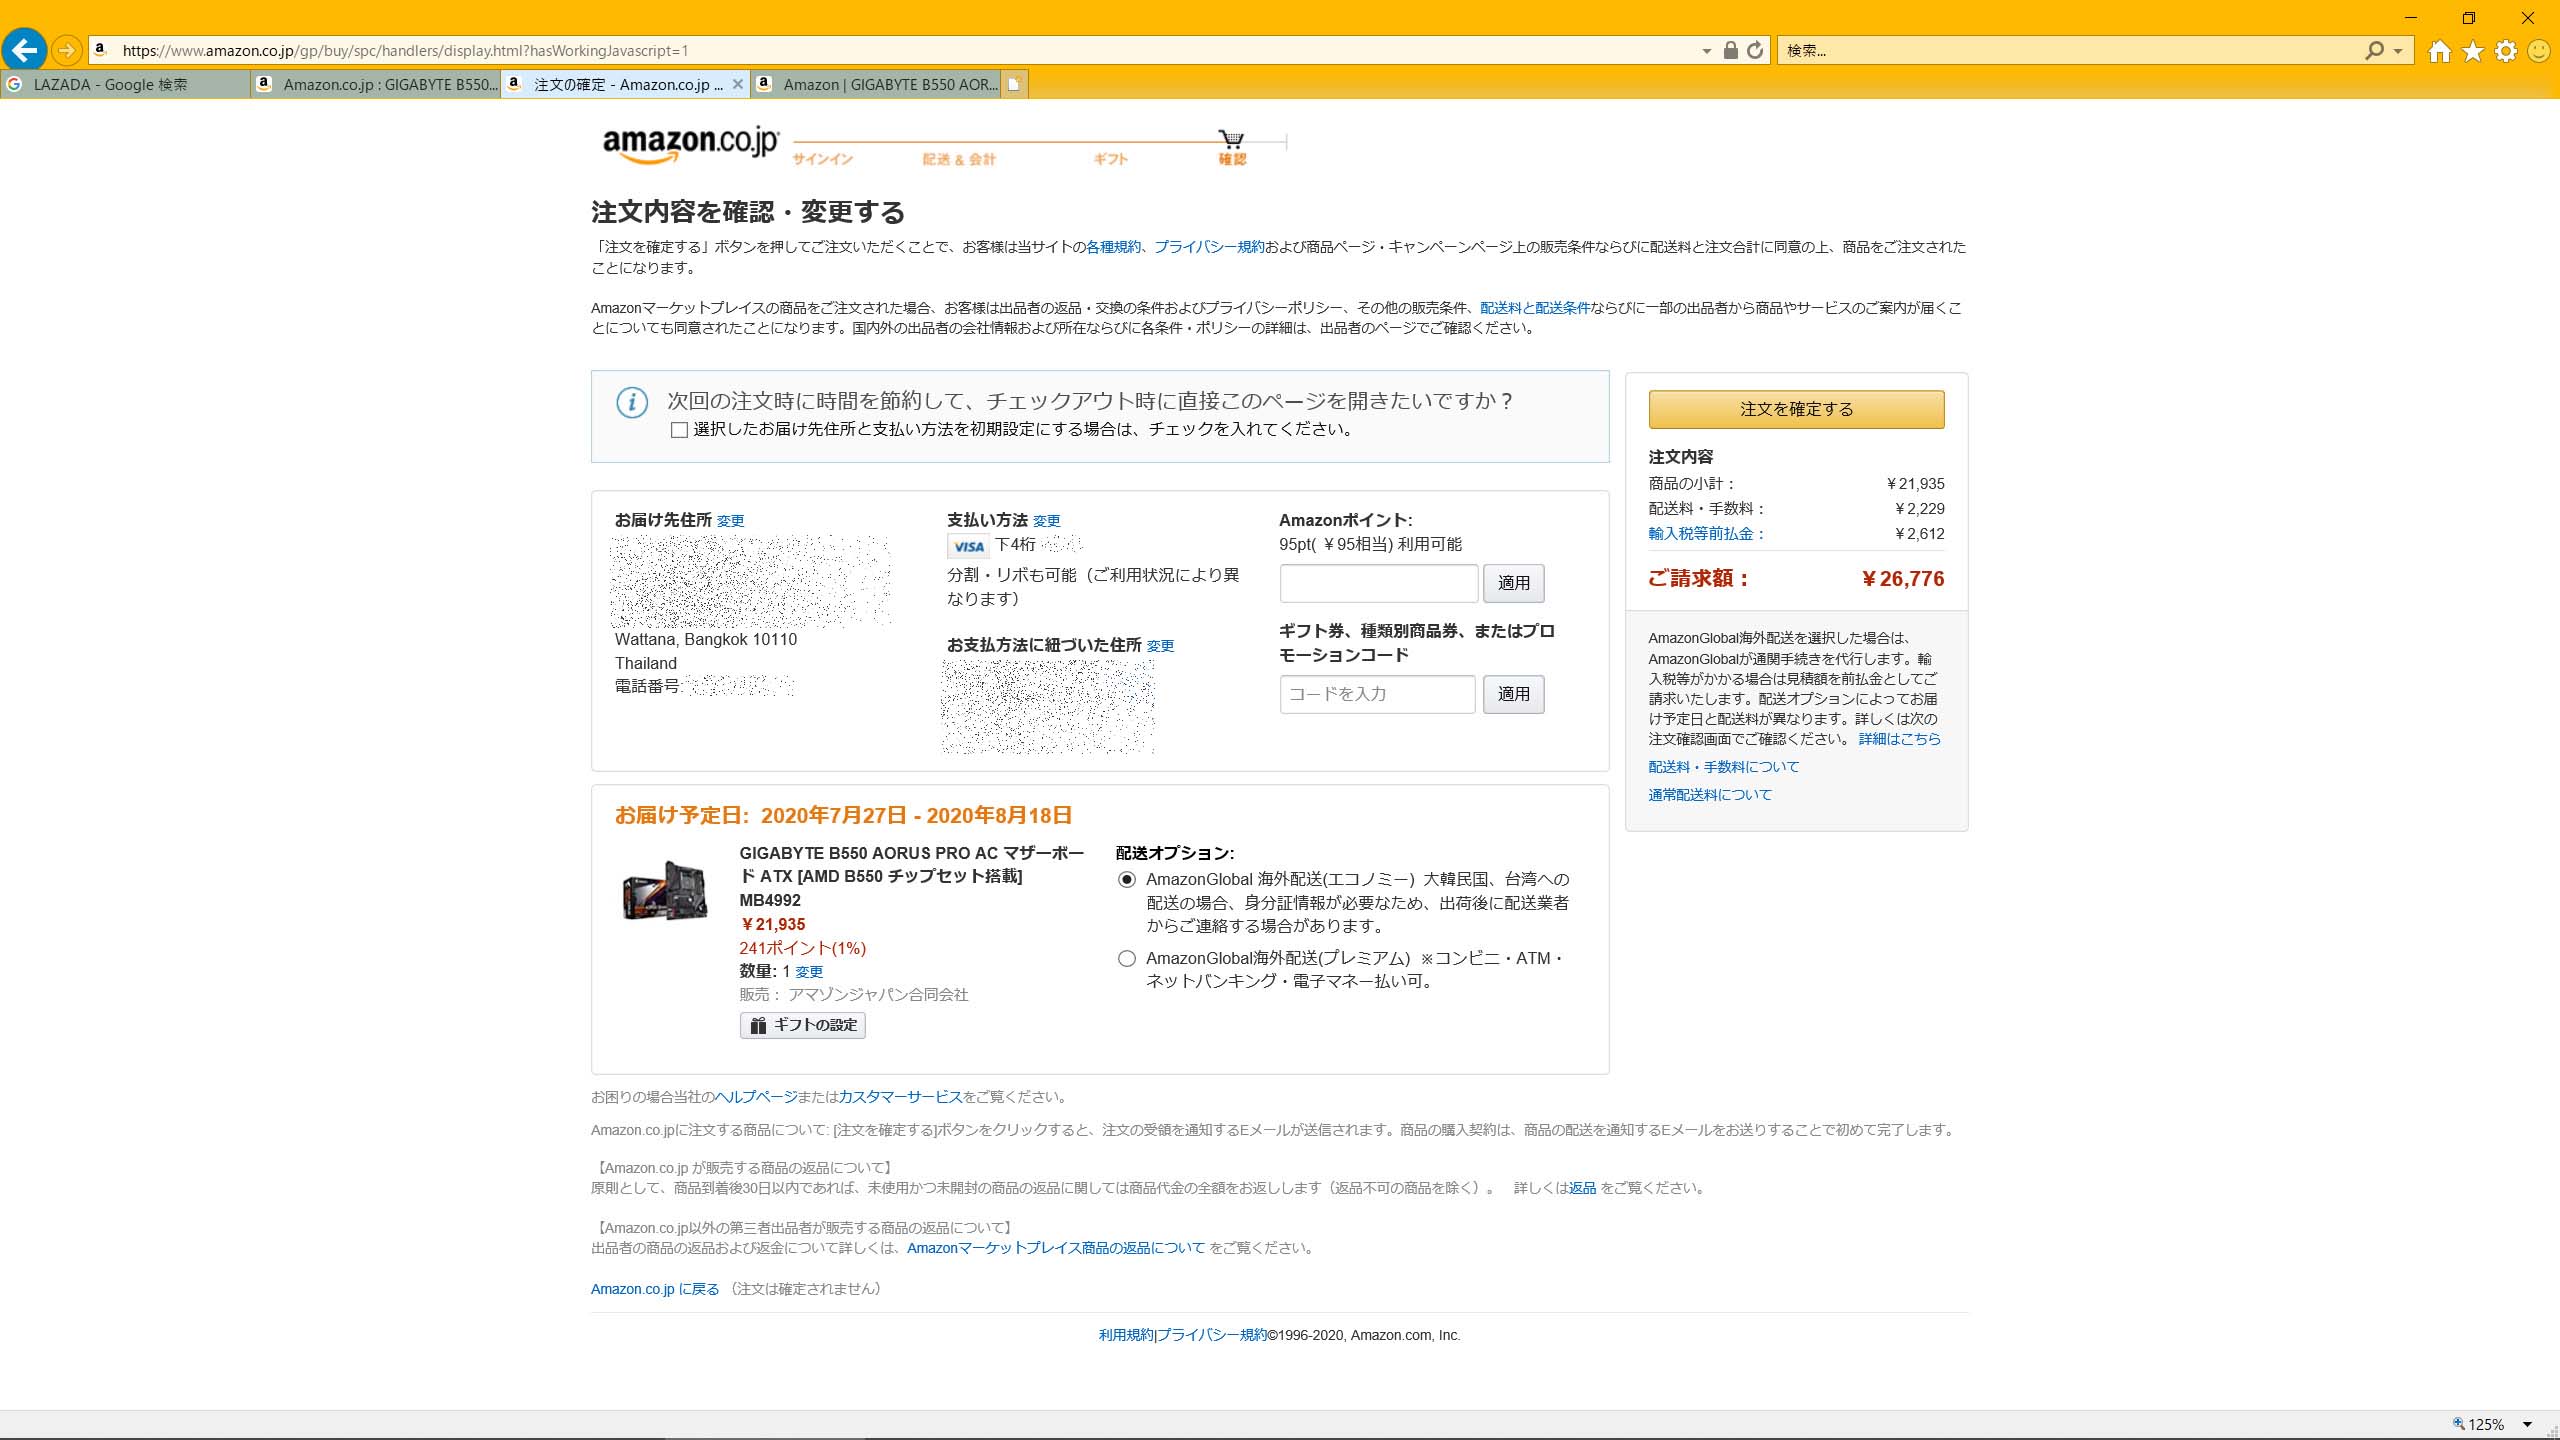Open the ヘルプページ link
2560x1440 pixels.
click(x=756, y=1097)
